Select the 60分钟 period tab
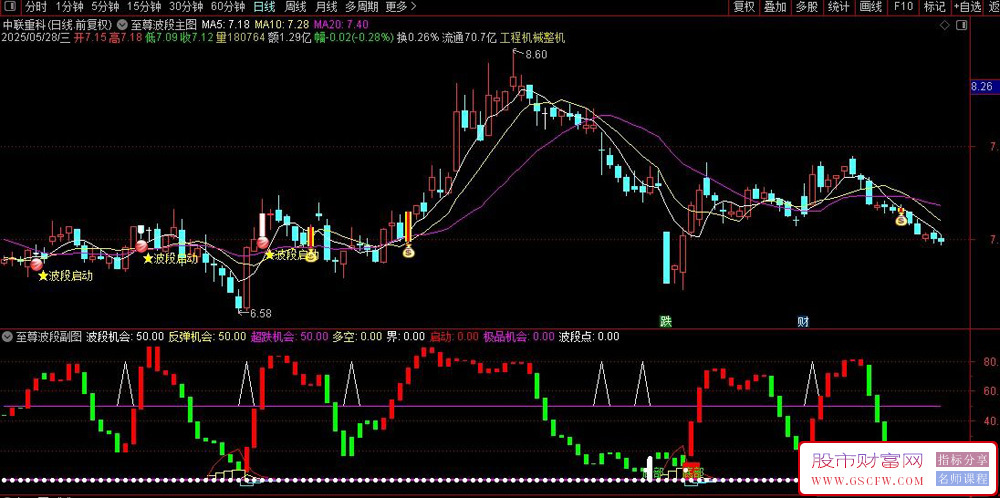The image size is (1000, 498). (x=228, y=7)
